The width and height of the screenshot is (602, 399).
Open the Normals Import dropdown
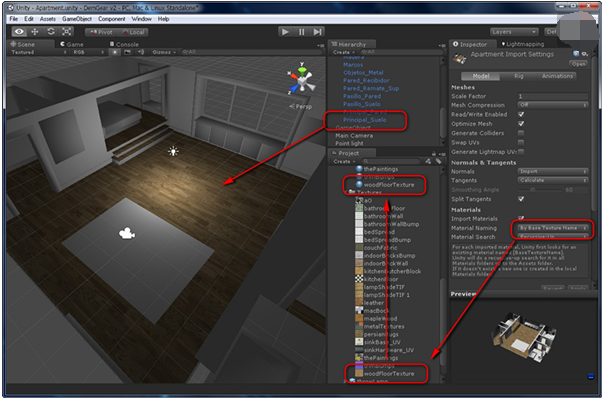coord(553,171)
